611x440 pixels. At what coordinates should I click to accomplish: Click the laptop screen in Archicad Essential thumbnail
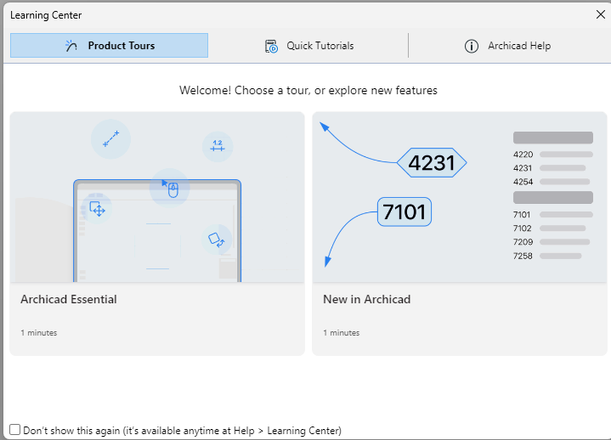click(157, 232)
